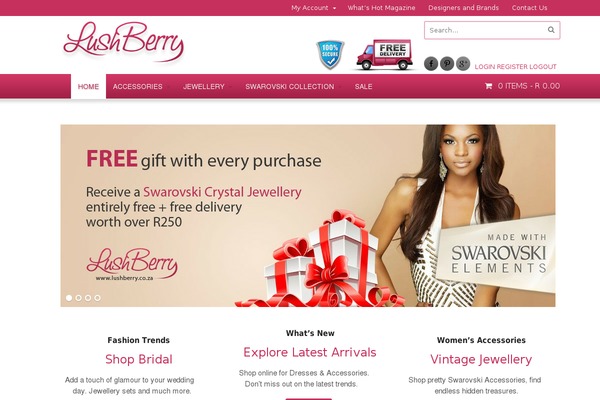This screenshot has width=600, height=400.
Task: Open the Pinterest social icon
Action: 447,64
